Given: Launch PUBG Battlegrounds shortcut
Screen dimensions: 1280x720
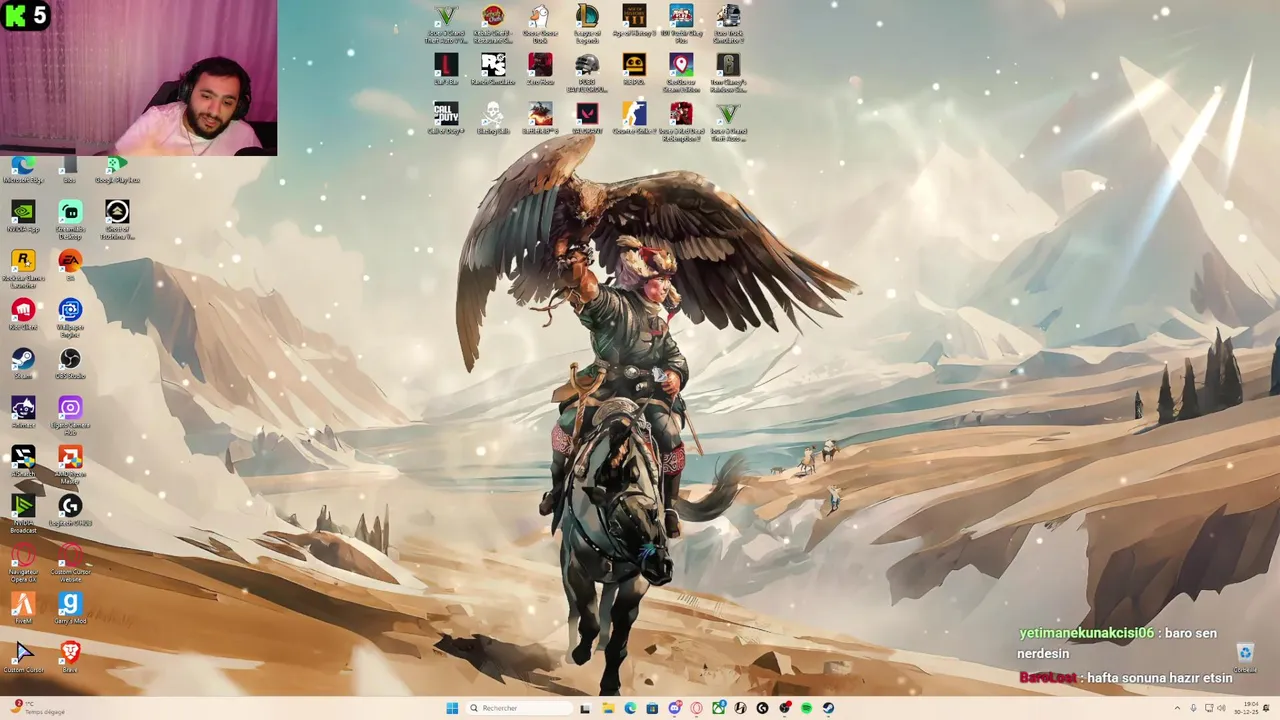Looking at the screenshot, I should tap(587, 73).
